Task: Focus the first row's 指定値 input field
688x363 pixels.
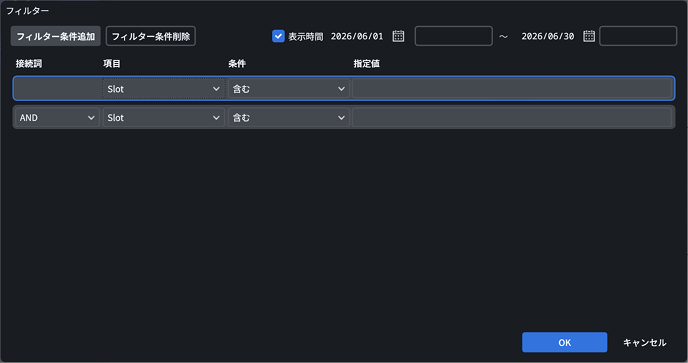Action: tap(512, 89)
